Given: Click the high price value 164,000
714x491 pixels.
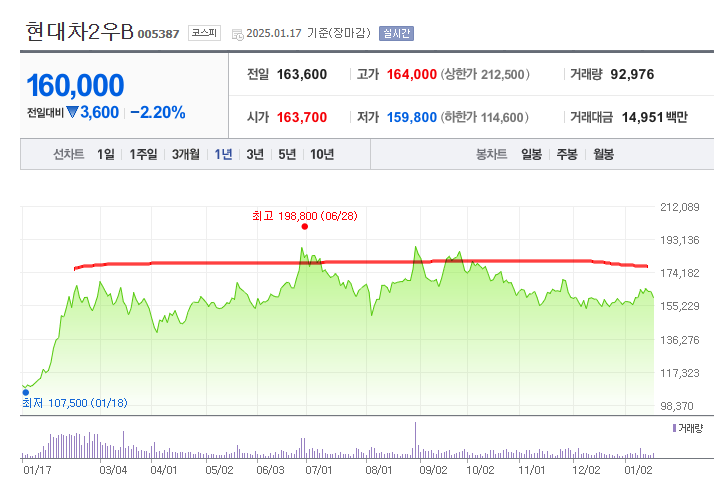Looking at the screenshot, I should pos(412,74).
